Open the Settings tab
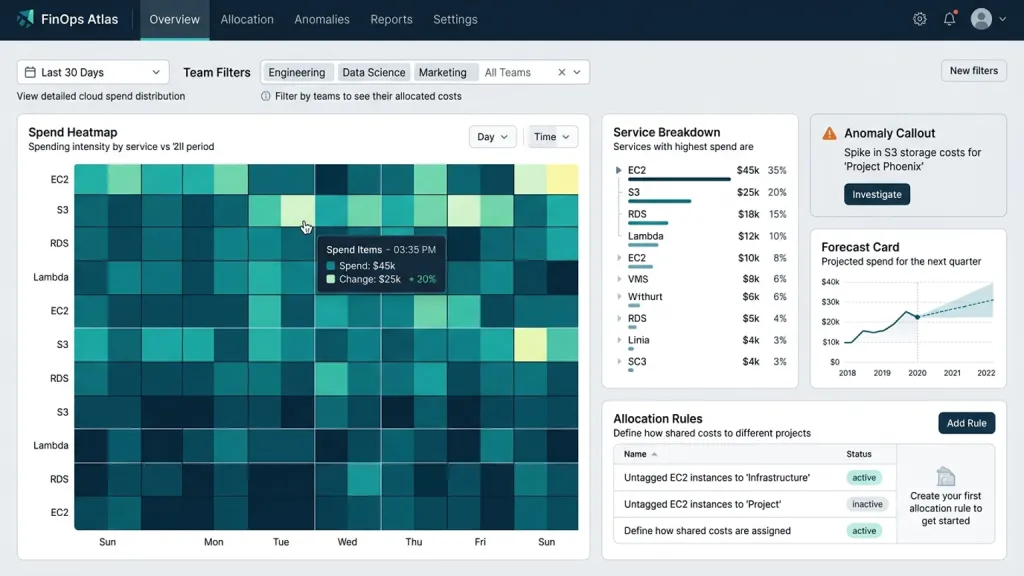 [x=455, y=20]
